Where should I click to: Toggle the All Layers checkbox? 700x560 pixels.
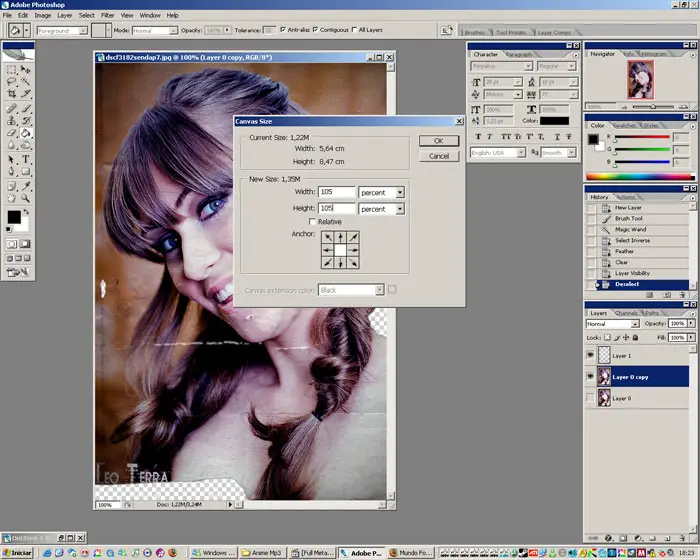point(354,30)
